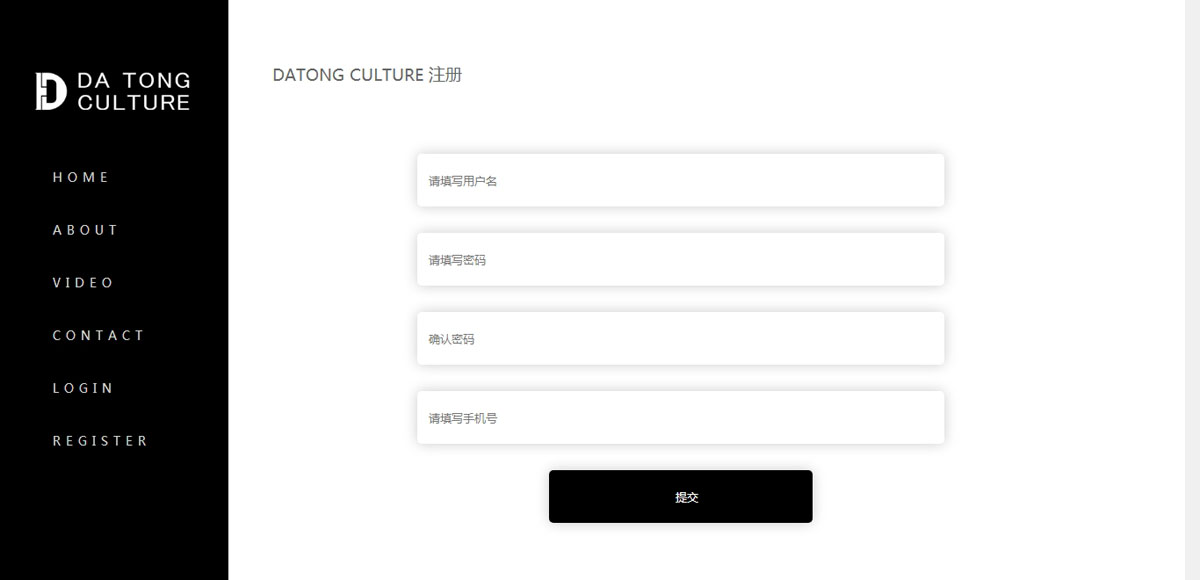Go to the ABOUT sidebar item
The height and width of the screenshot is (580, 1200).
[86, 230]
